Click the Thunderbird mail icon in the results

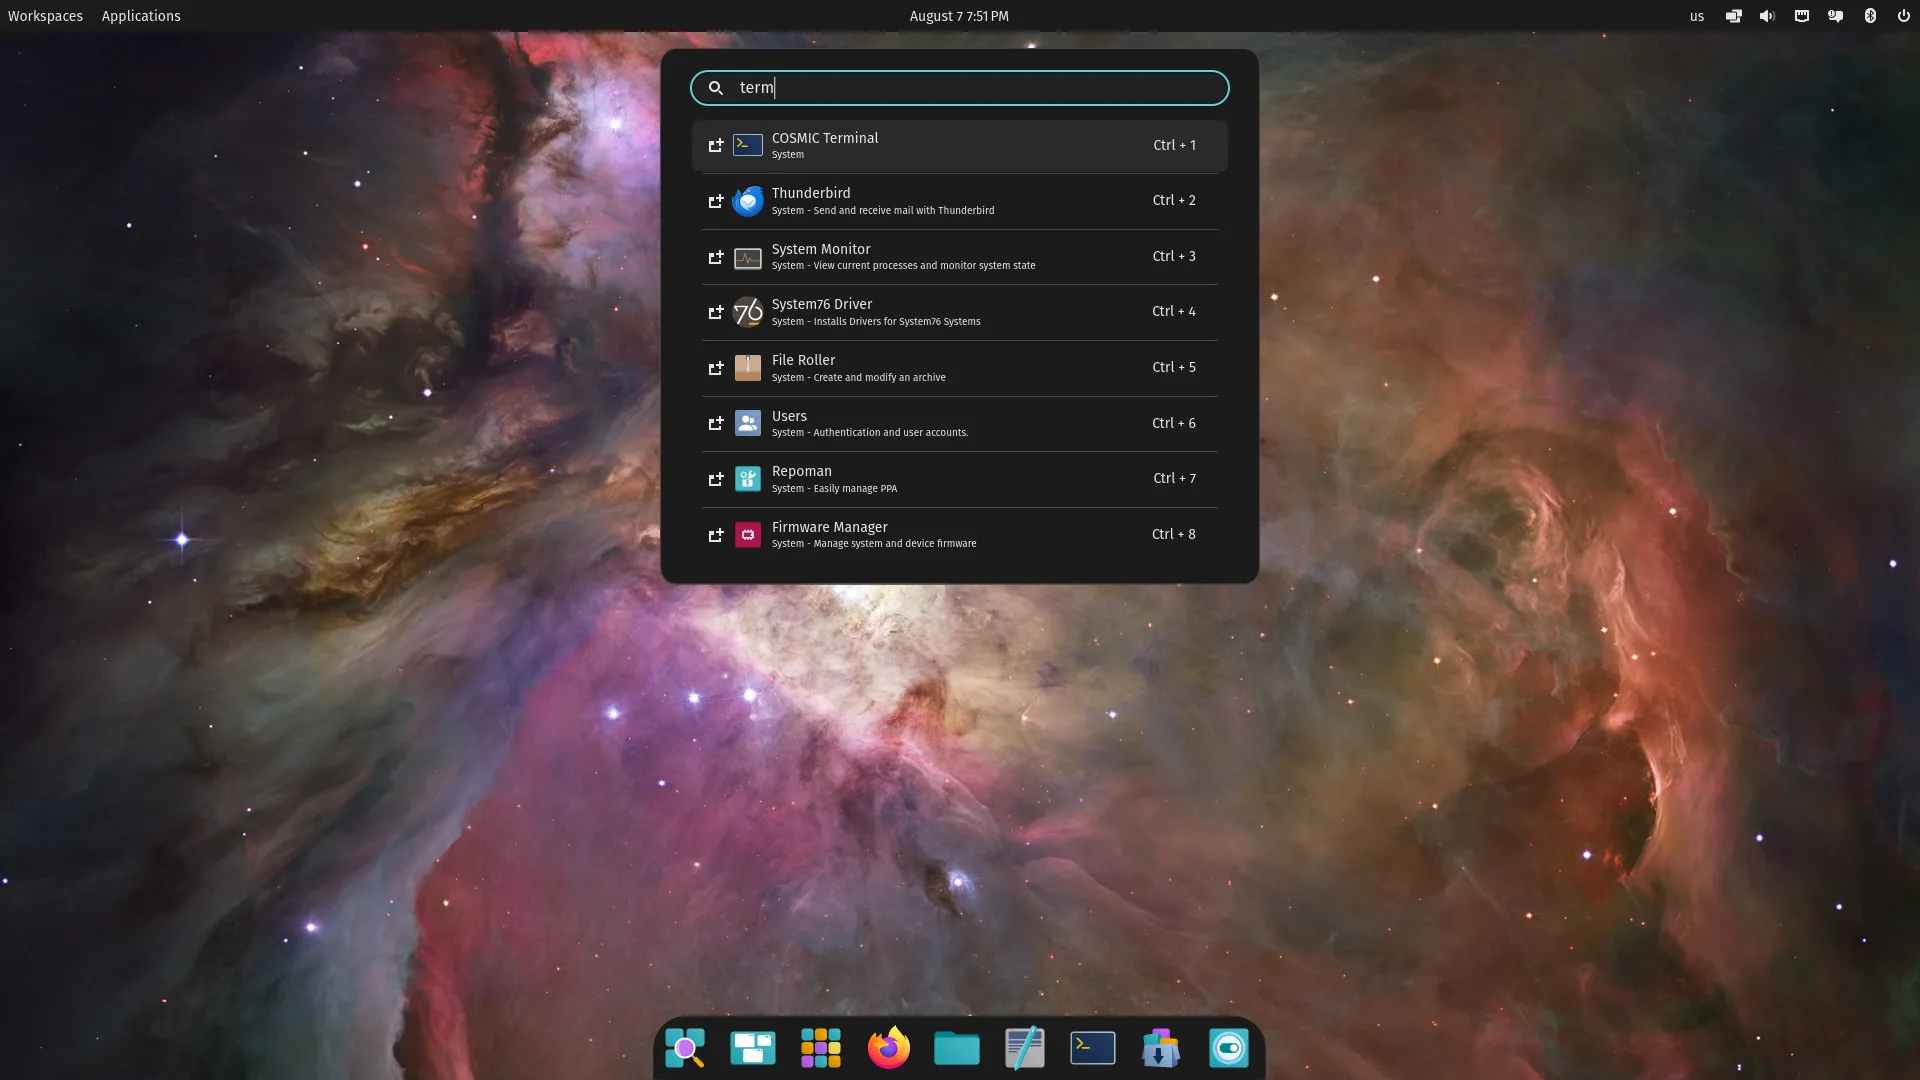click(x=748, y=201)
